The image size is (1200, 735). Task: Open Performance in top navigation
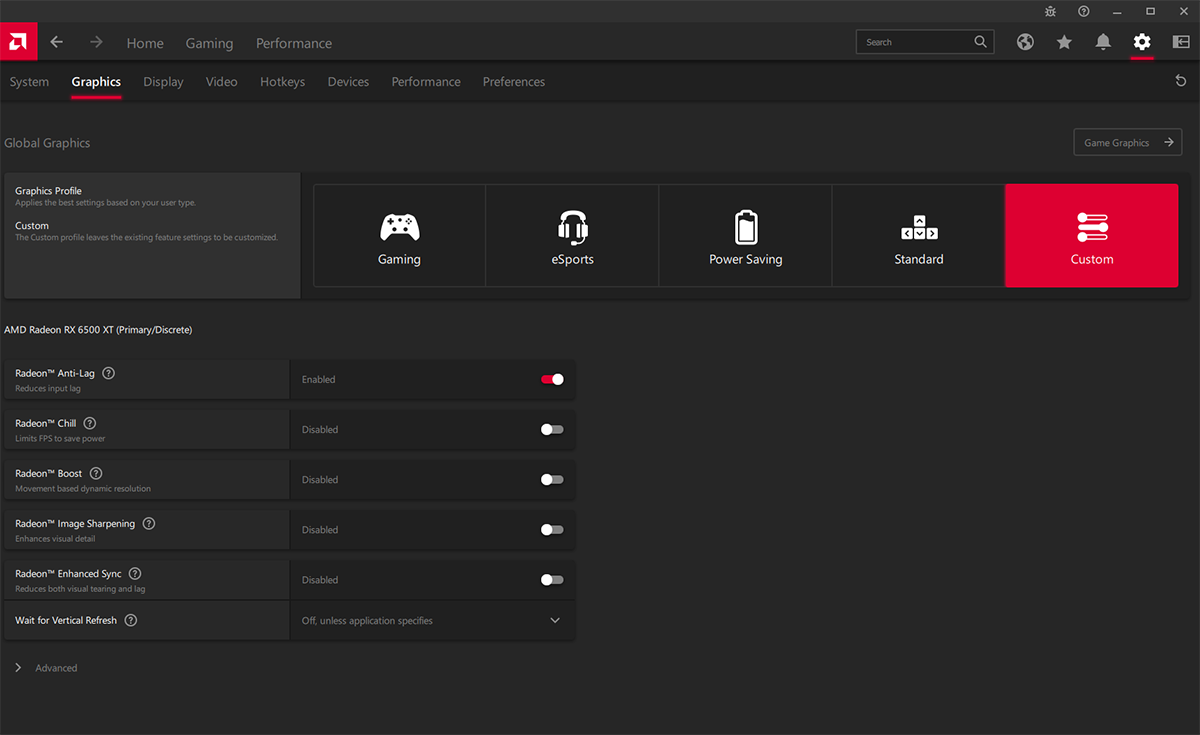pos(294,43)
